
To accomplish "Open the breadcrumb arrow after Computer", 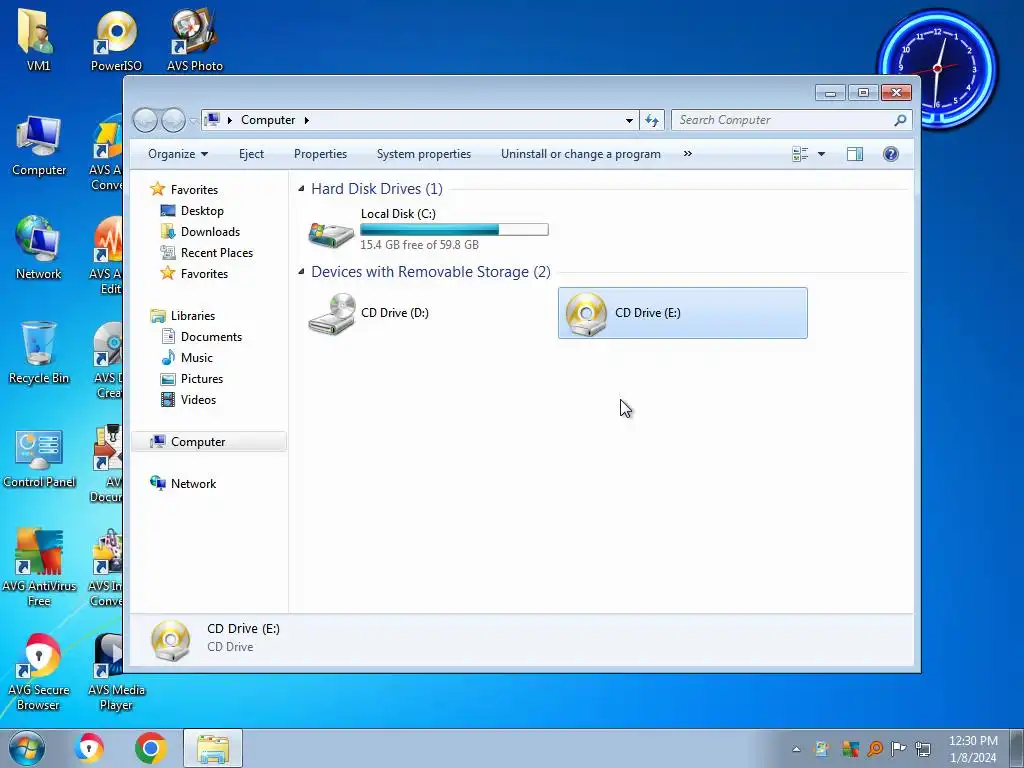I will click(306, 120).
